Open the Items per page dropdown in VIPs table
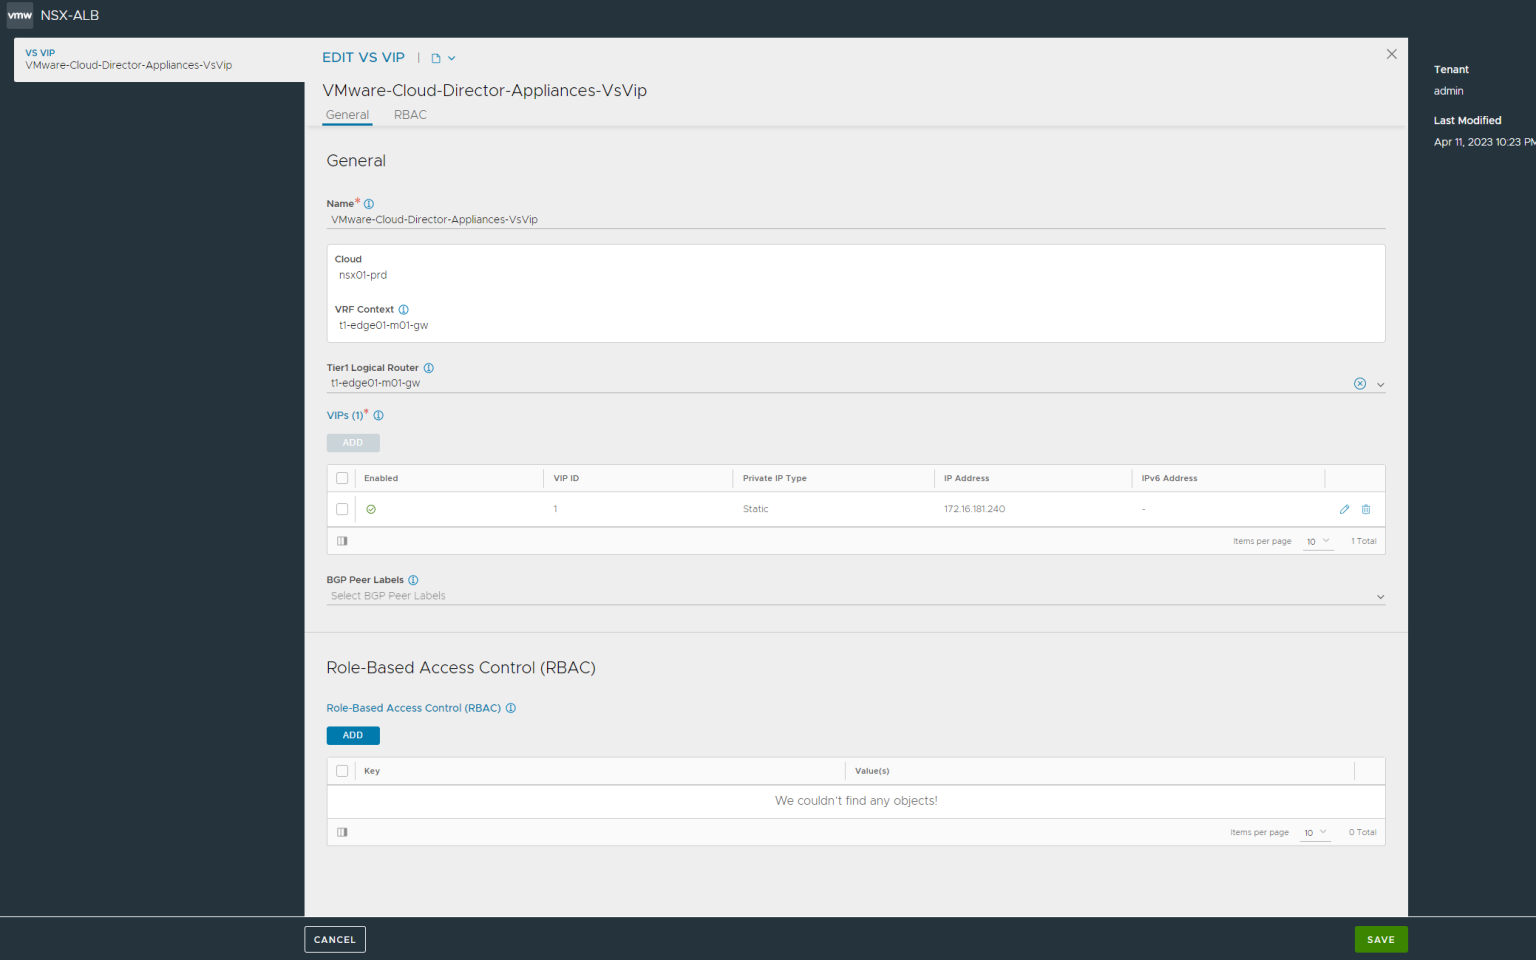 coord(1318,541)
